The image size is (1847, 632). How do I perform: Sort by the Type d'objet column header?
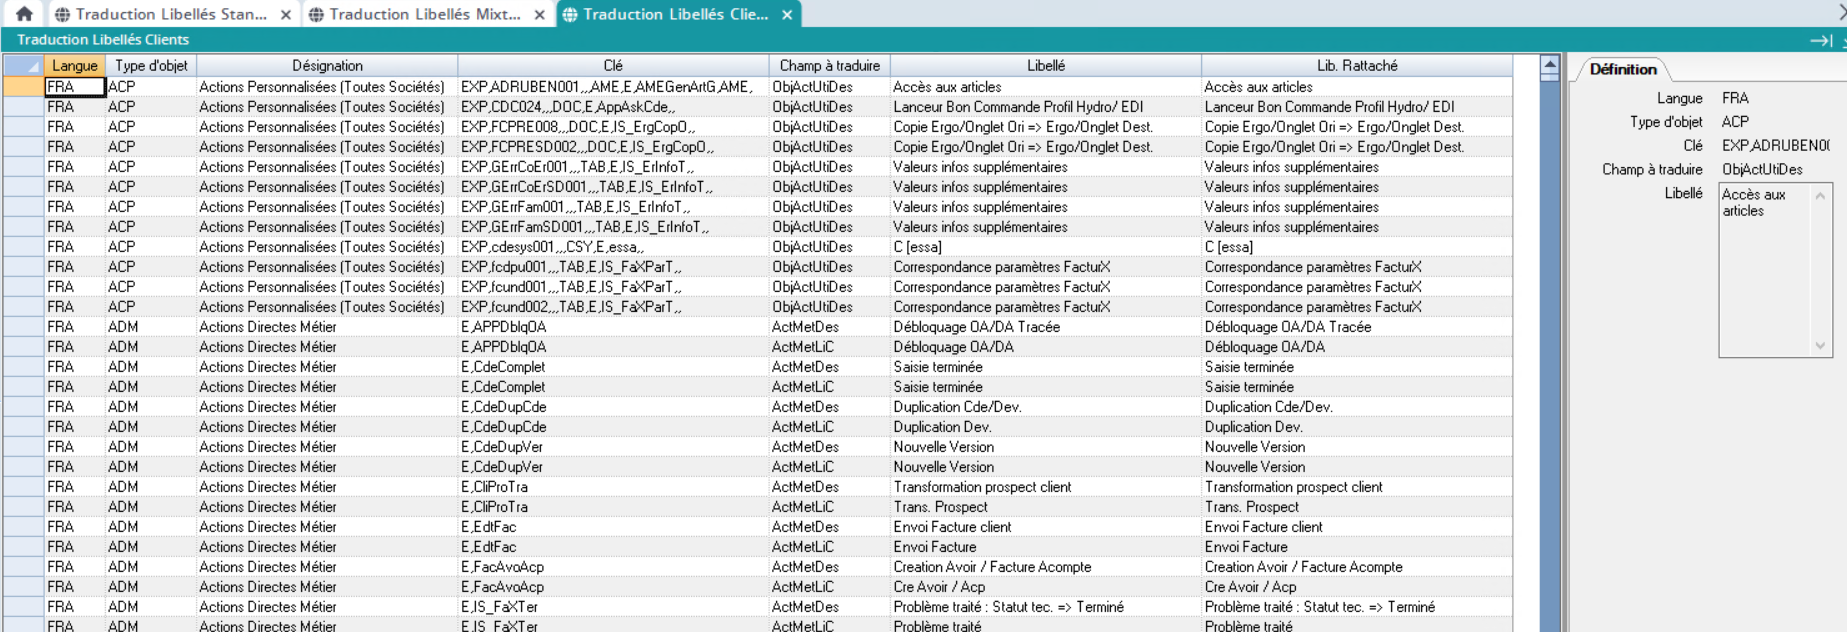tap(151, 66)
